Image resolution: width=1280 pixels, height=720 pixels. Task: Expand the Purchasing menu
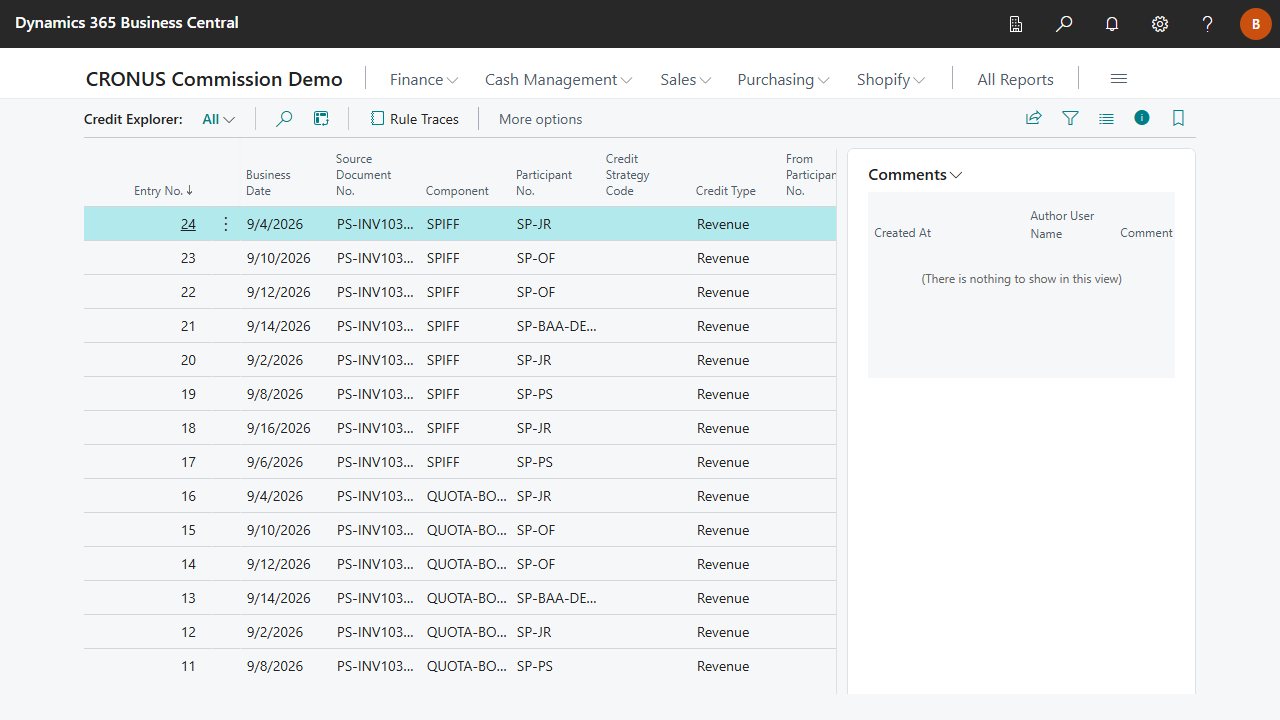(783, 80)
